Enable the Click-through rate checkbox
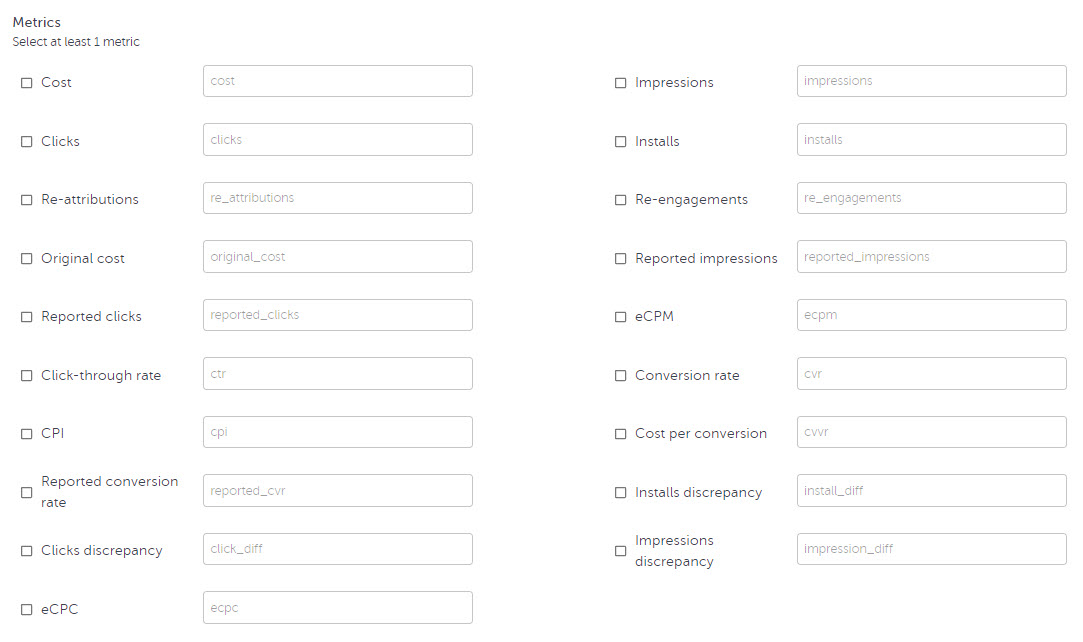The image size is (1083, 642). pos(27,376)
